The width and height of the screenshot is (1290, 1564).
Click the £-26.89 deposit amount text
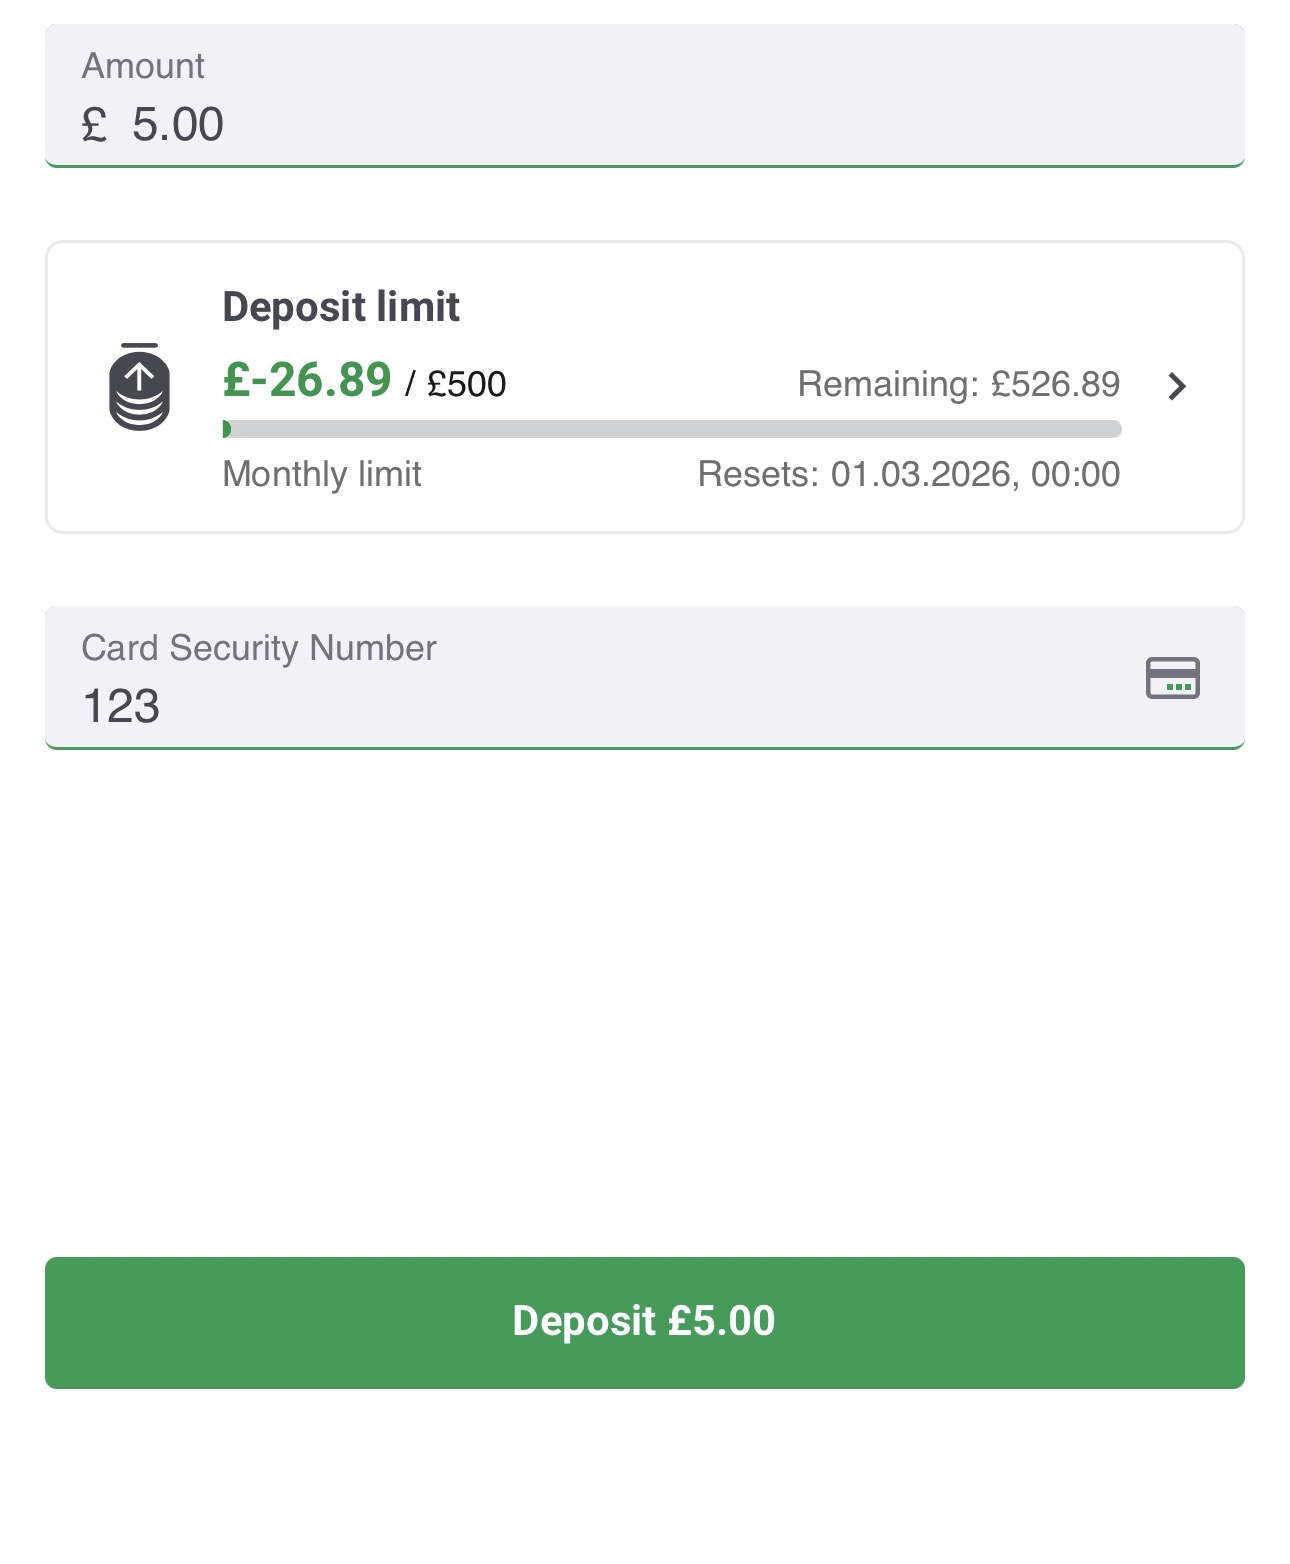(305, 381)
